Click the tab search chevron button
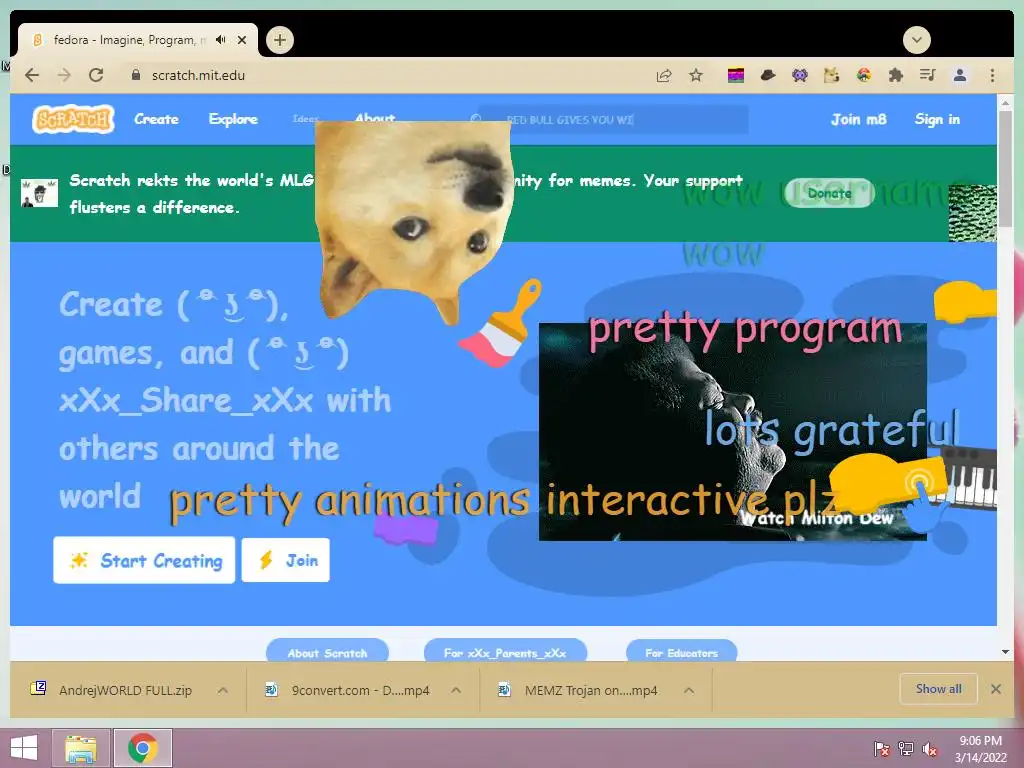1024x768 pixels. pos(917,40)
